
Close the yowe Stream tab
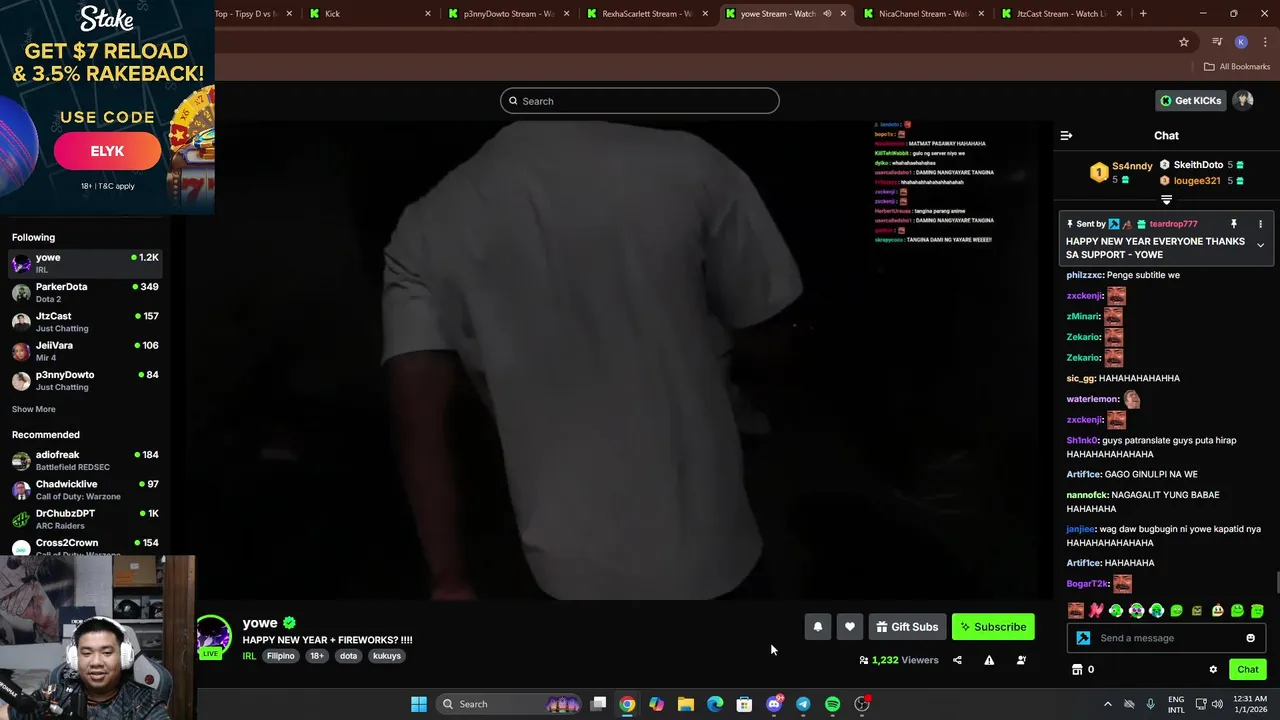tap(842, 14)
